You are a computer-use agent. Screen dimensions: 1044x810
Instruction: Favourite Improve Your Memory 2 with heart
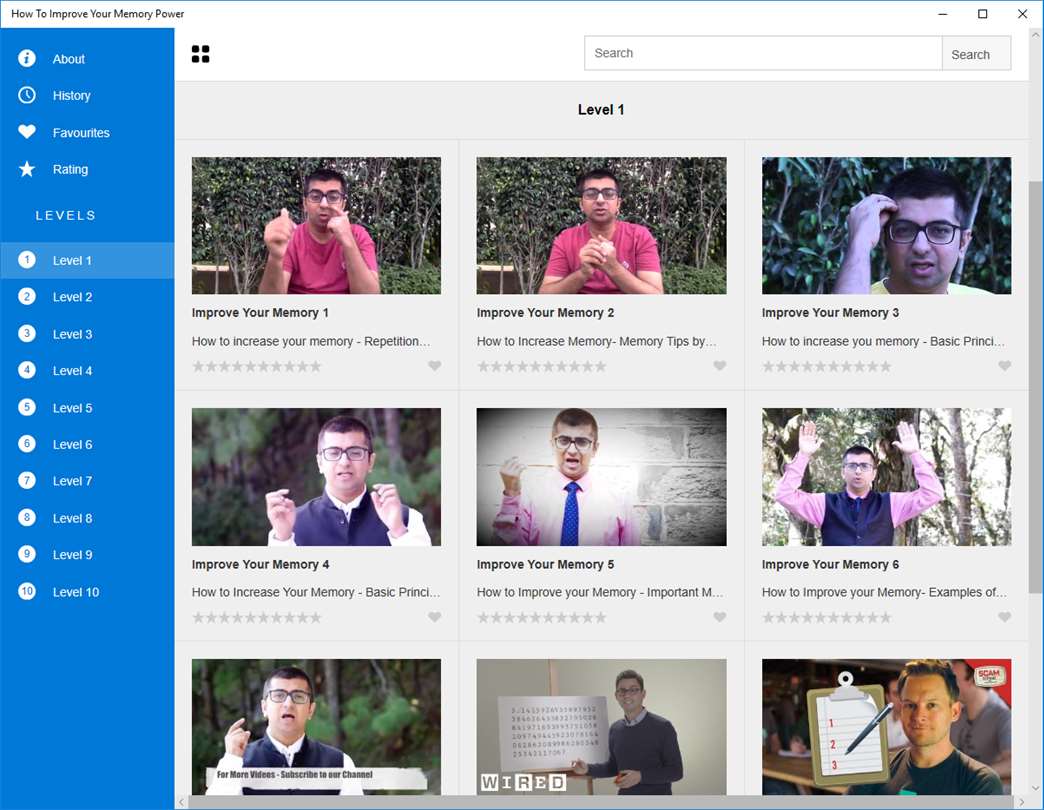point(720,365)
